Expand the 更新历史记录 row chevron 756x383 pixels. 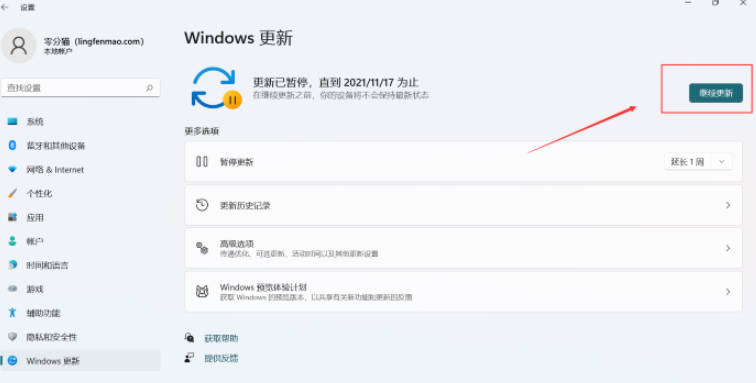tap(728, 205)
